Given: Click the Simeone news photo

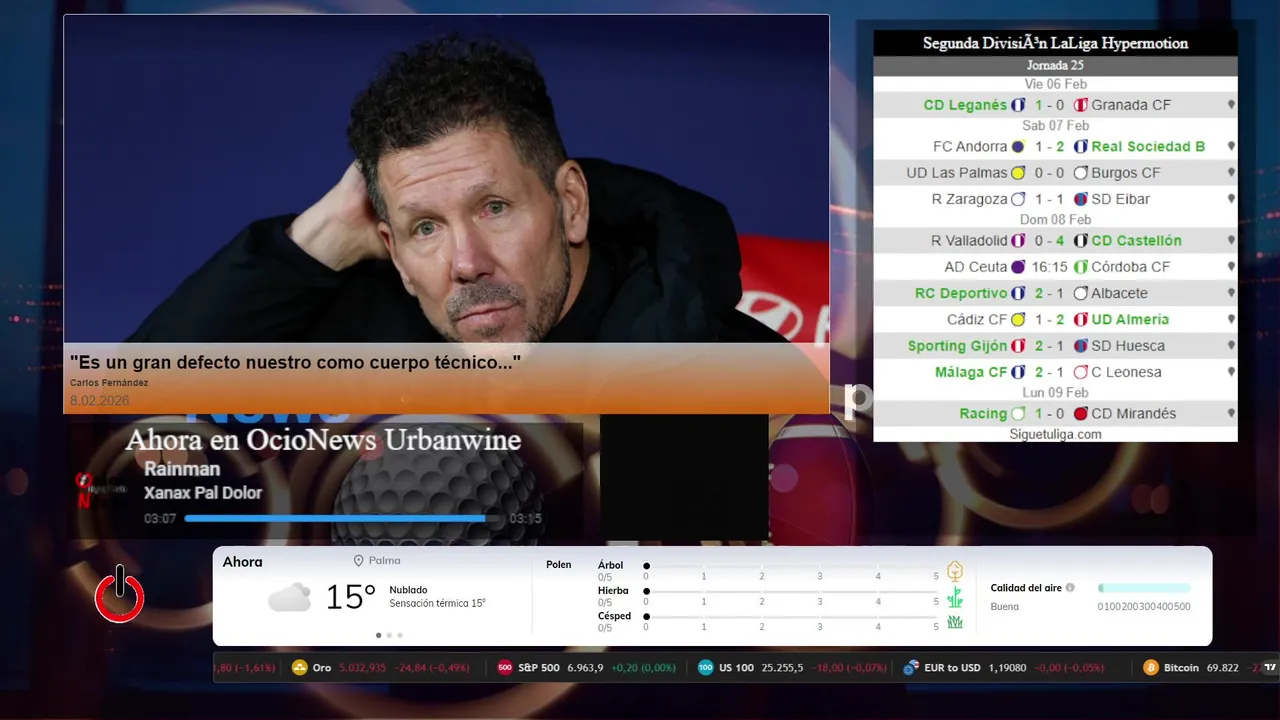Looking at the screenshot, I should point(447,179).
